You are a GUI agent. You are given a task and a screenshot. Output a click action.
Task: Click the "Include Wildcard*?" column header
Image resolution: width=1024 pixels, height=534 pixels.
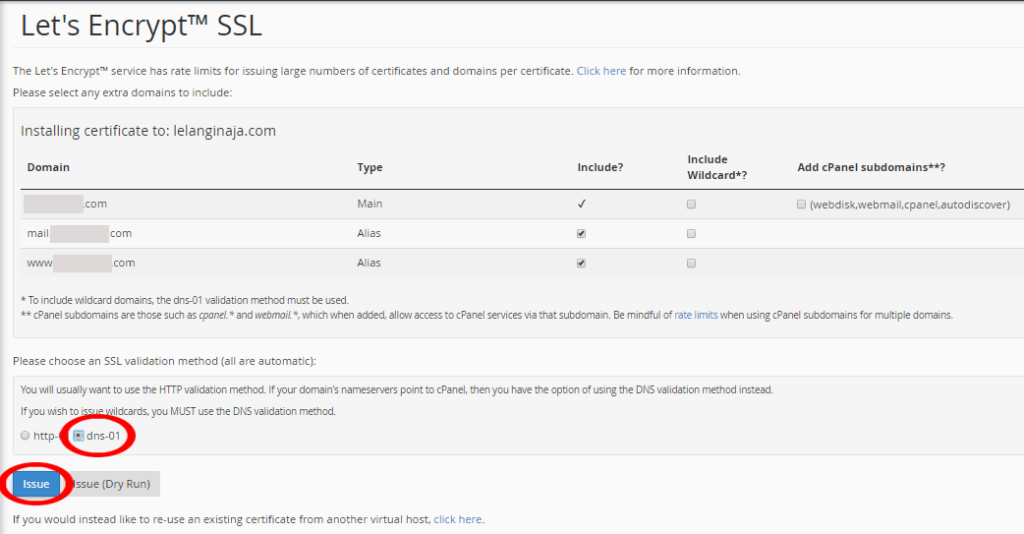click(x=718, y=167)
